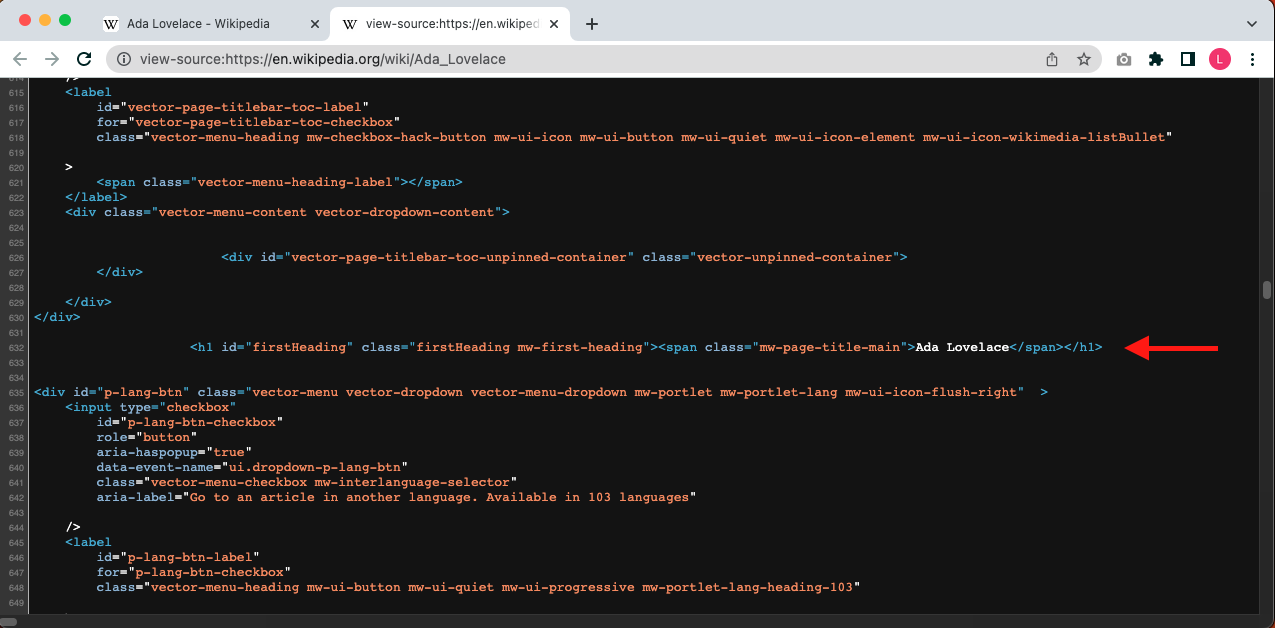This screenshot has width=1275, height=628.
Task: Select the firstHeading h1 source line
Action: point(645,347)
